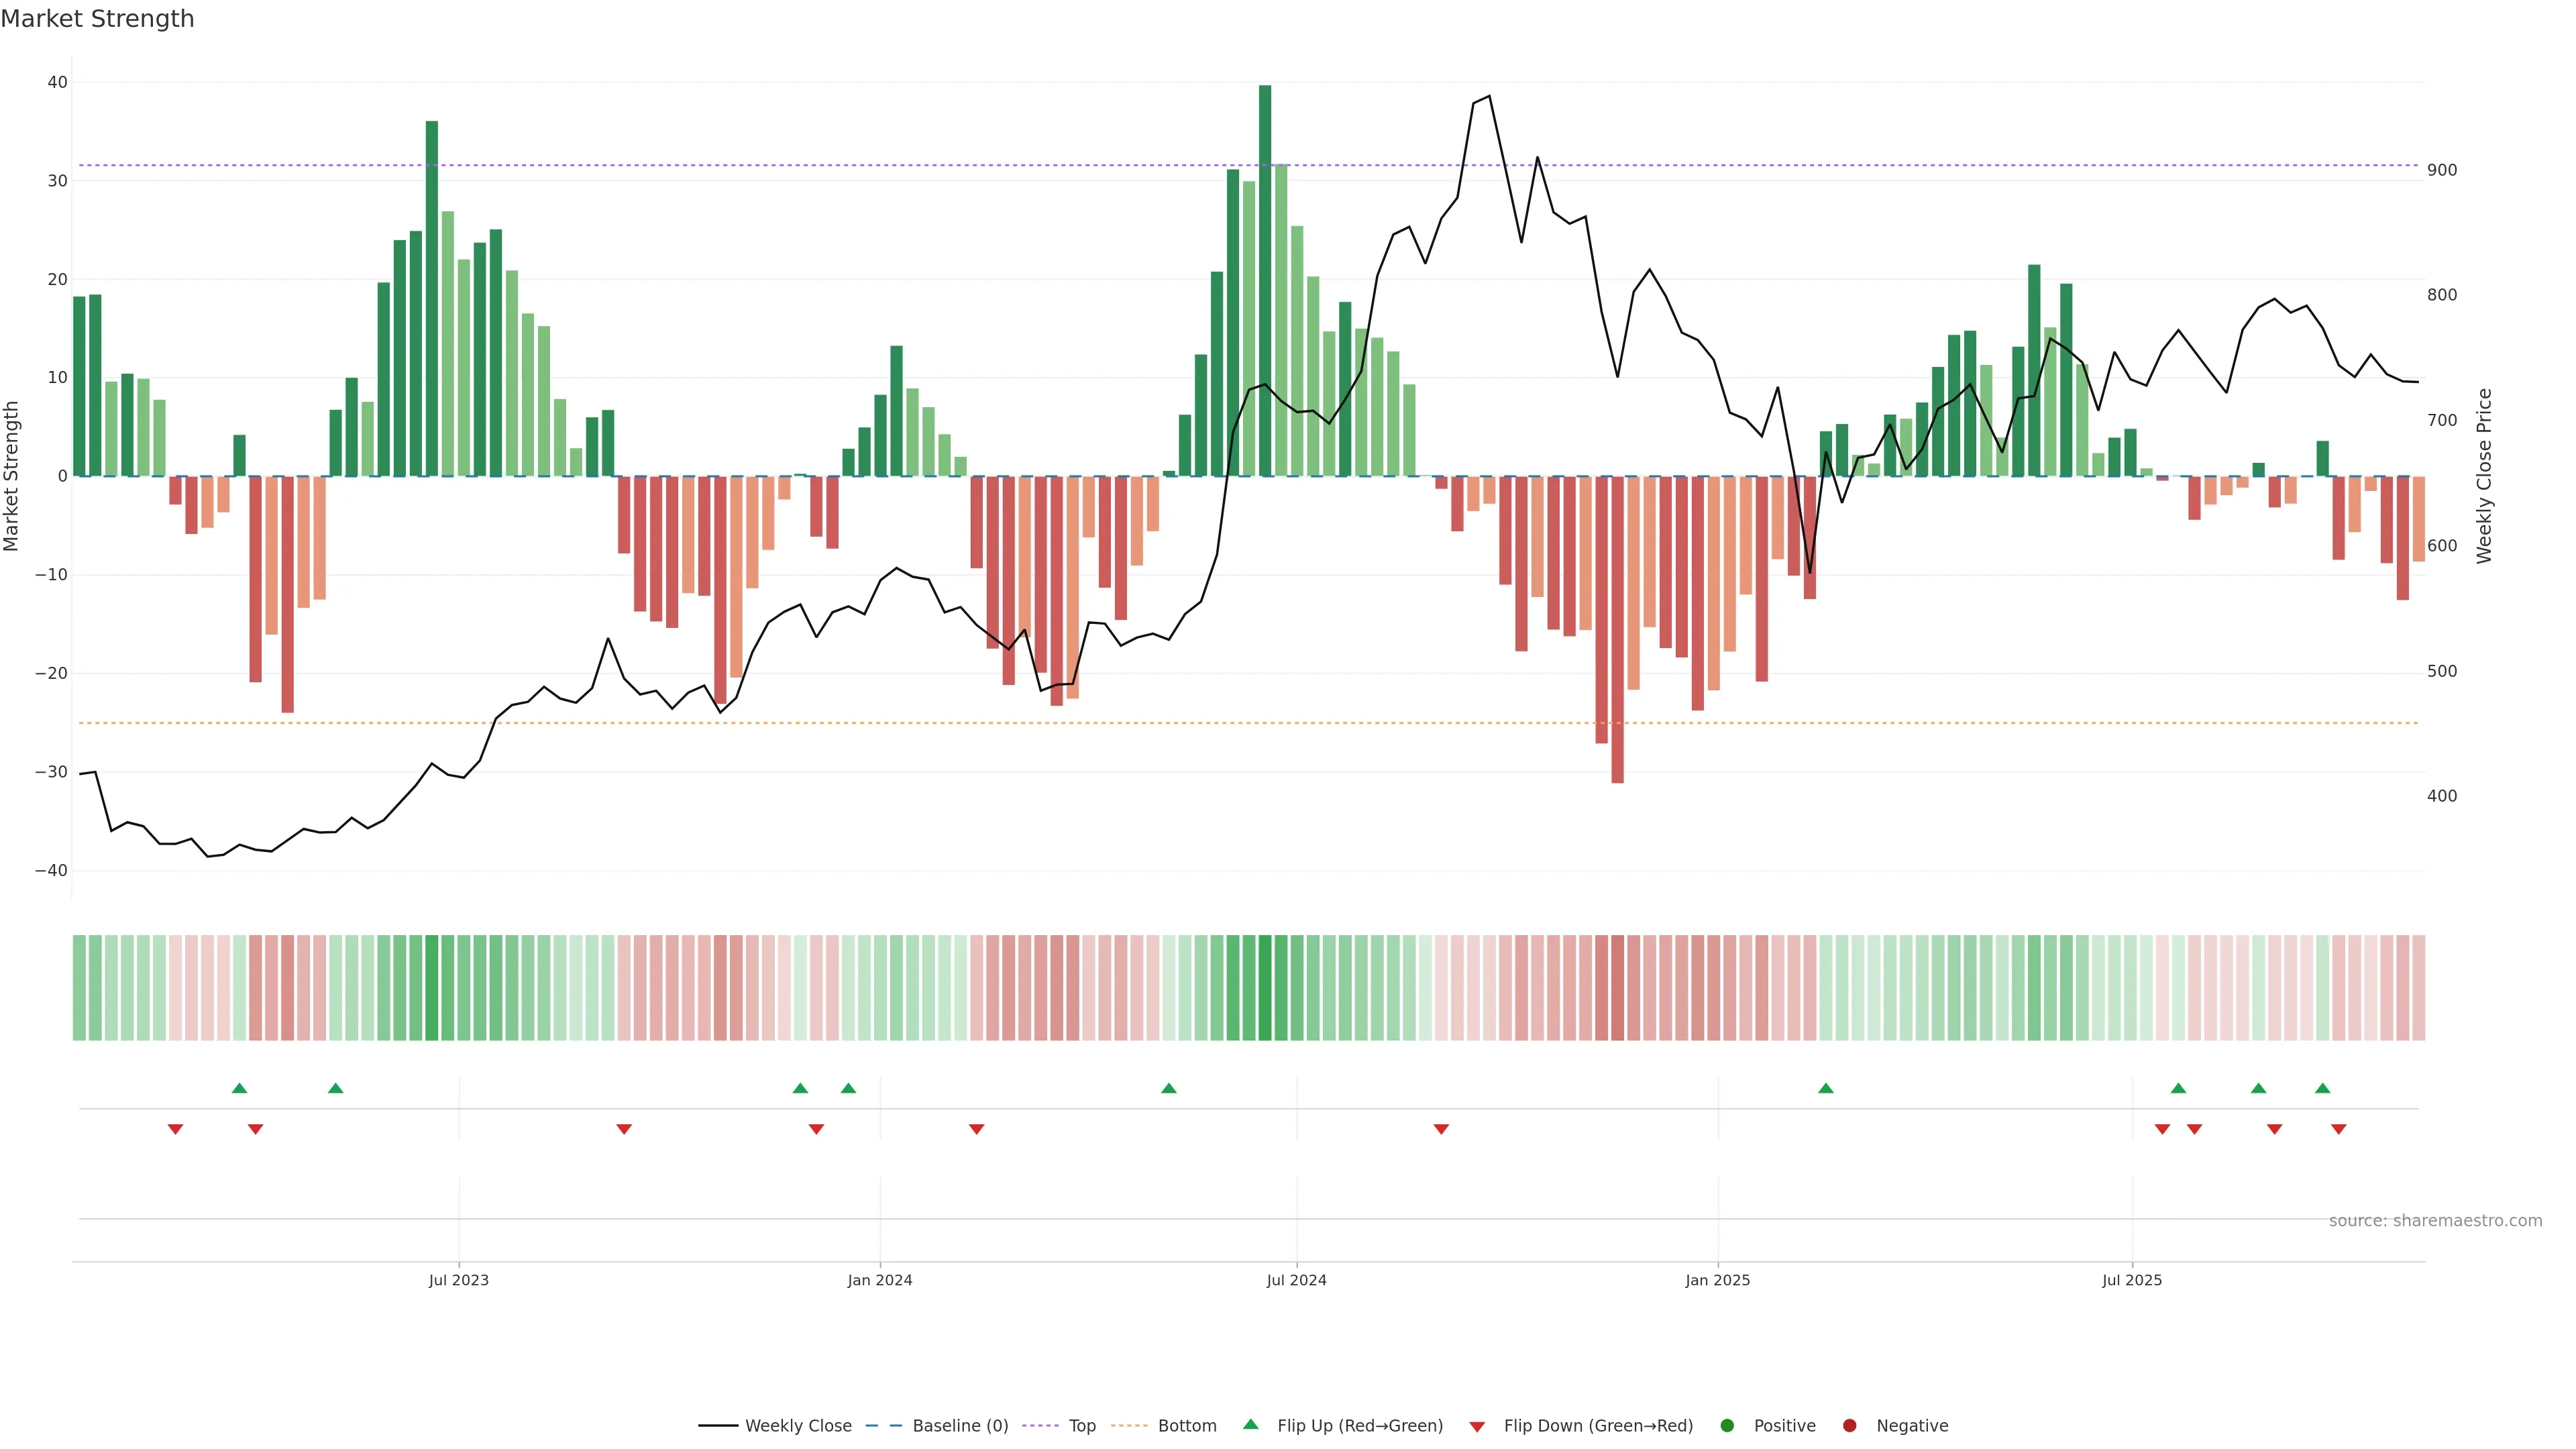Screen dimensions: 2576x1449
Task: Select the last flip-down marker on the timeline
Action: coord(2338,1129)
